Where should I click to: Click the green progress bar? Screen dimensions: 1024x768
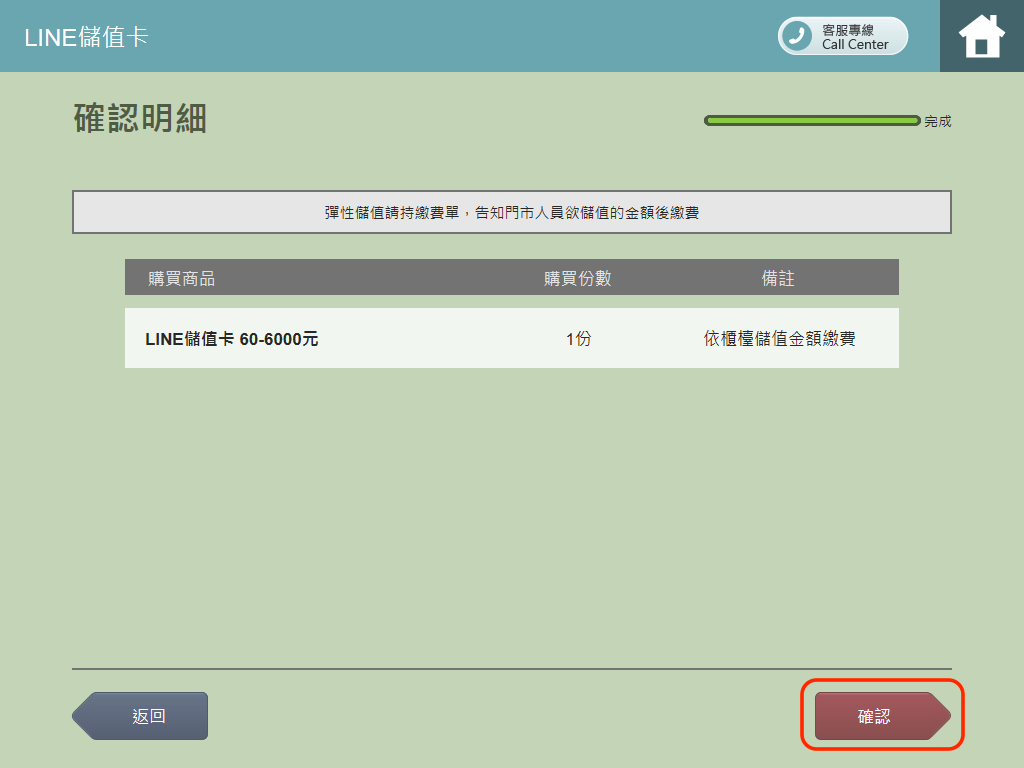click(x=812, y=121)
